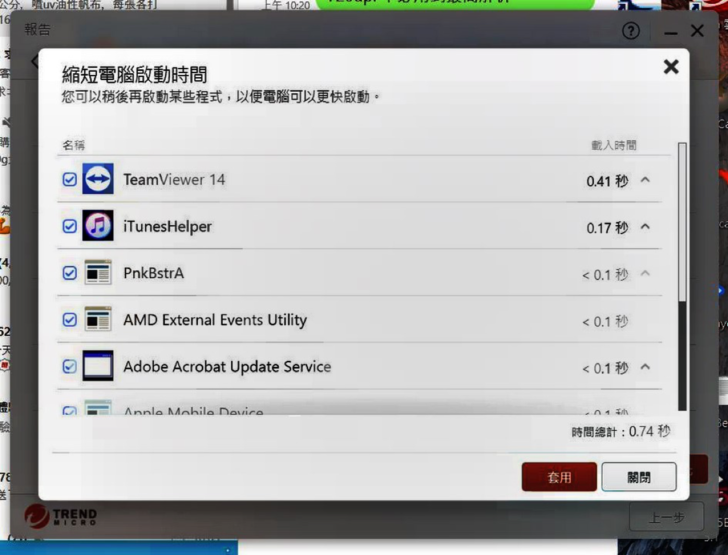Click the Trend Micro logo
The width and height of the screenshot is (728, 555).
61,516
